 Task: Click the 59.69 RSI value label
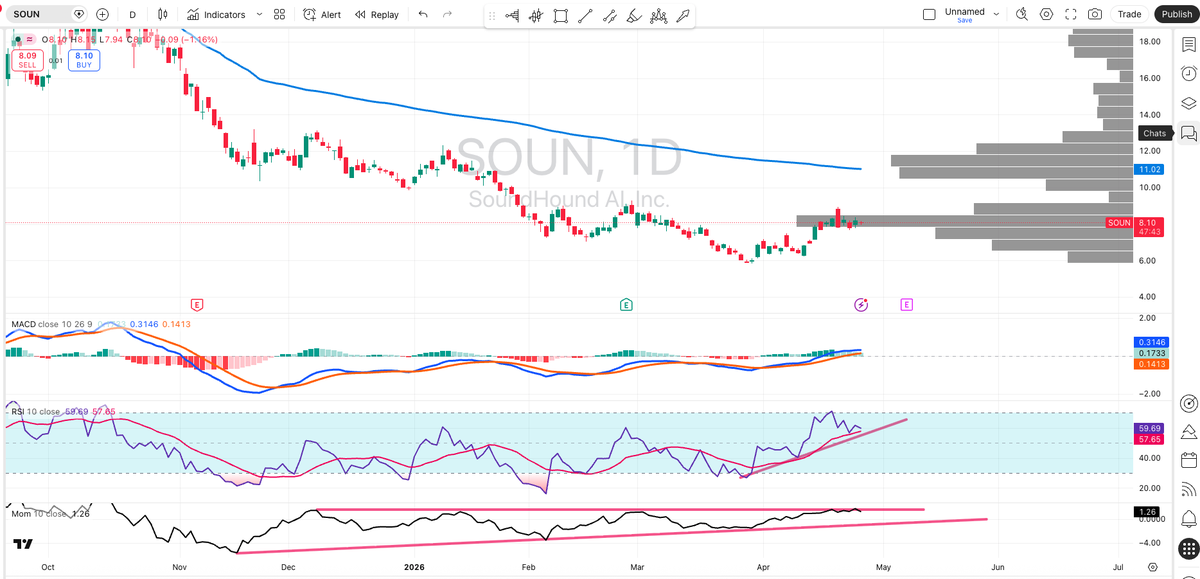coord(1148,428)
